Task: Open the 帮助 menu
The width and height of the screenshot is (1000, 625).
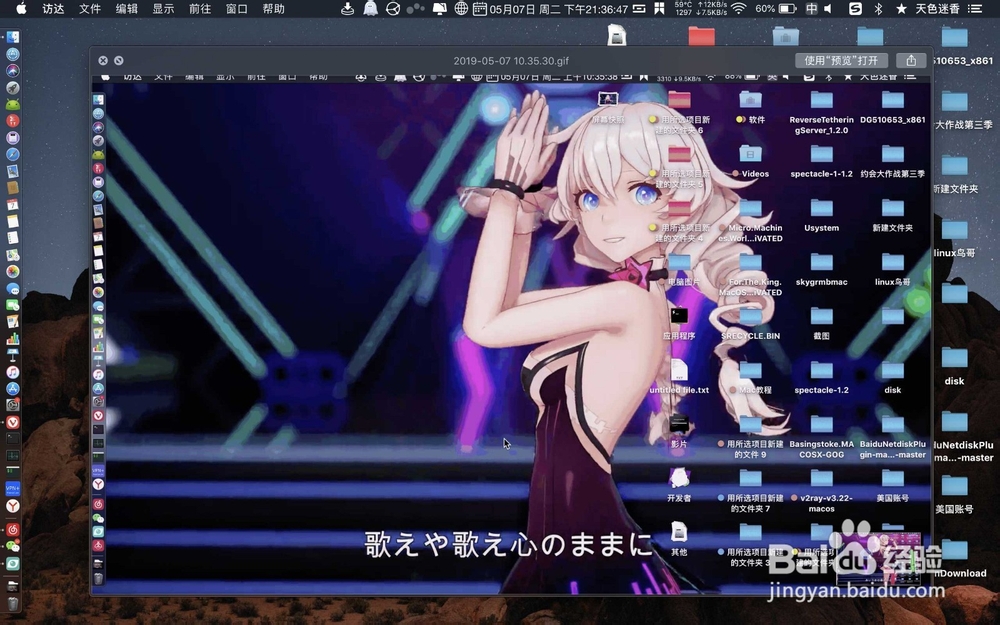Action: 274,9
